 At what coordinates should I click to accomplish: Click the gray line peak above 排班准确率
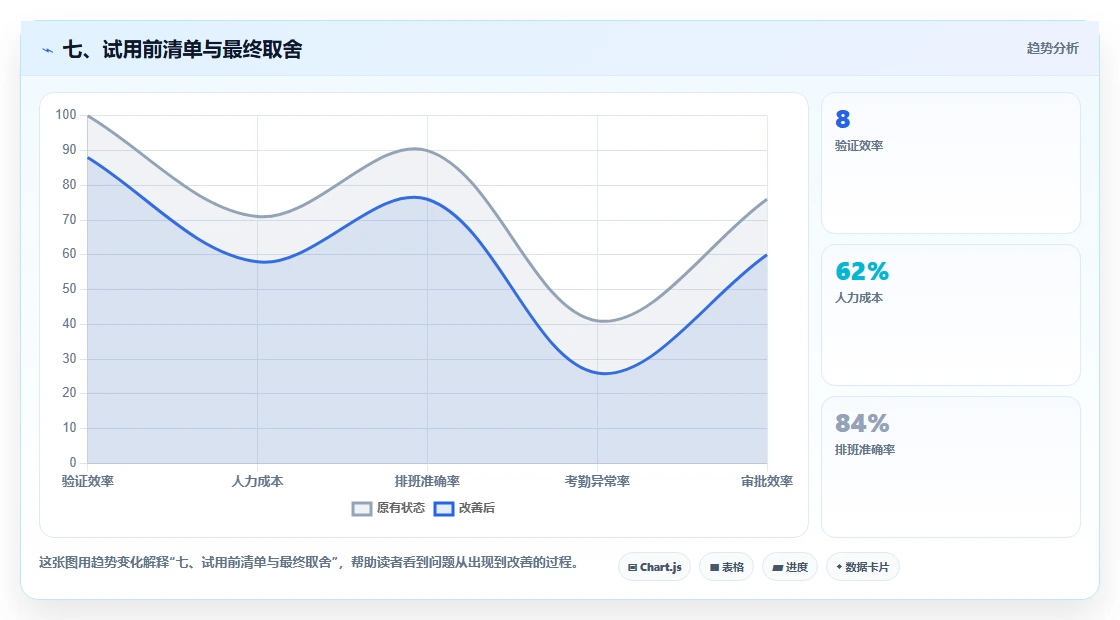click(416, 149)
